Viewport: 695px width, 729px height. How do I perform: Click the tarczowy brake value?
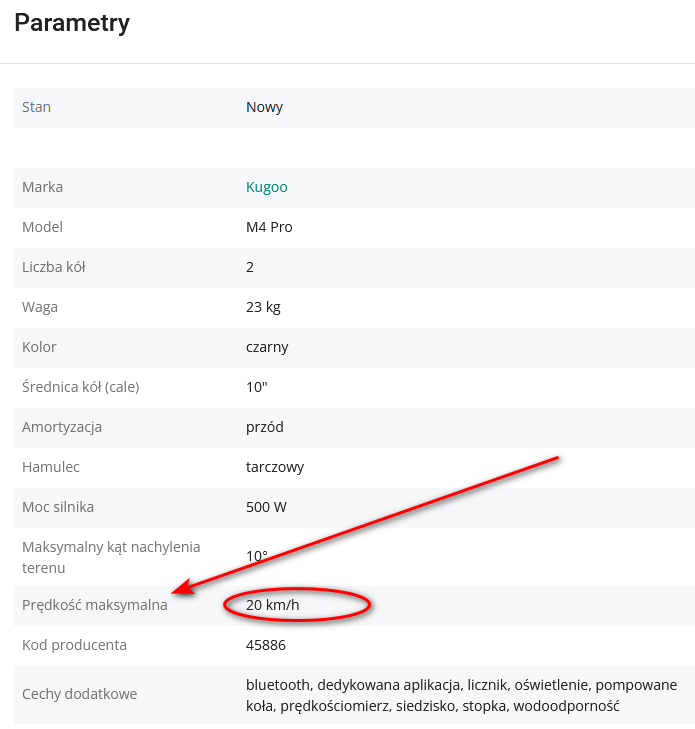[x=275, y=467]
